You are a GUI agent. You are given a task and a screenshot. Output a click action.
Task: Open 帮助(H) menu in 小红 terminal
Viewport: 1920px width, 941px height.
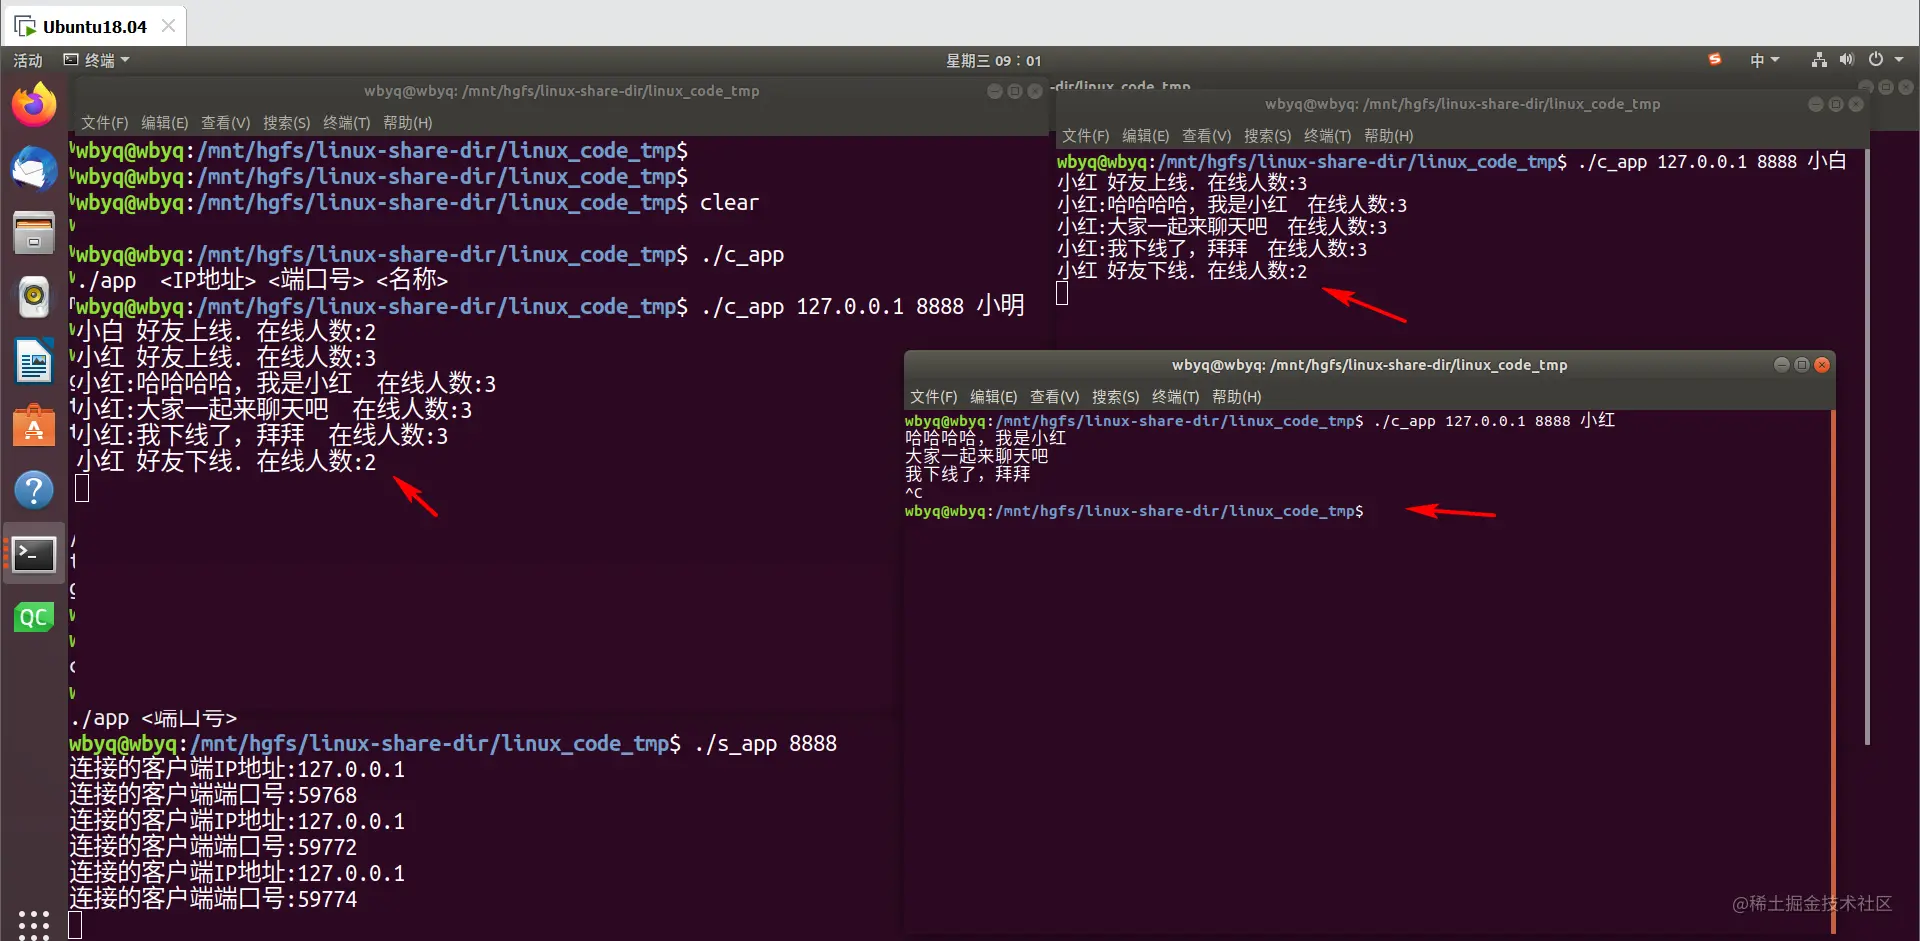coord(1236,396)
